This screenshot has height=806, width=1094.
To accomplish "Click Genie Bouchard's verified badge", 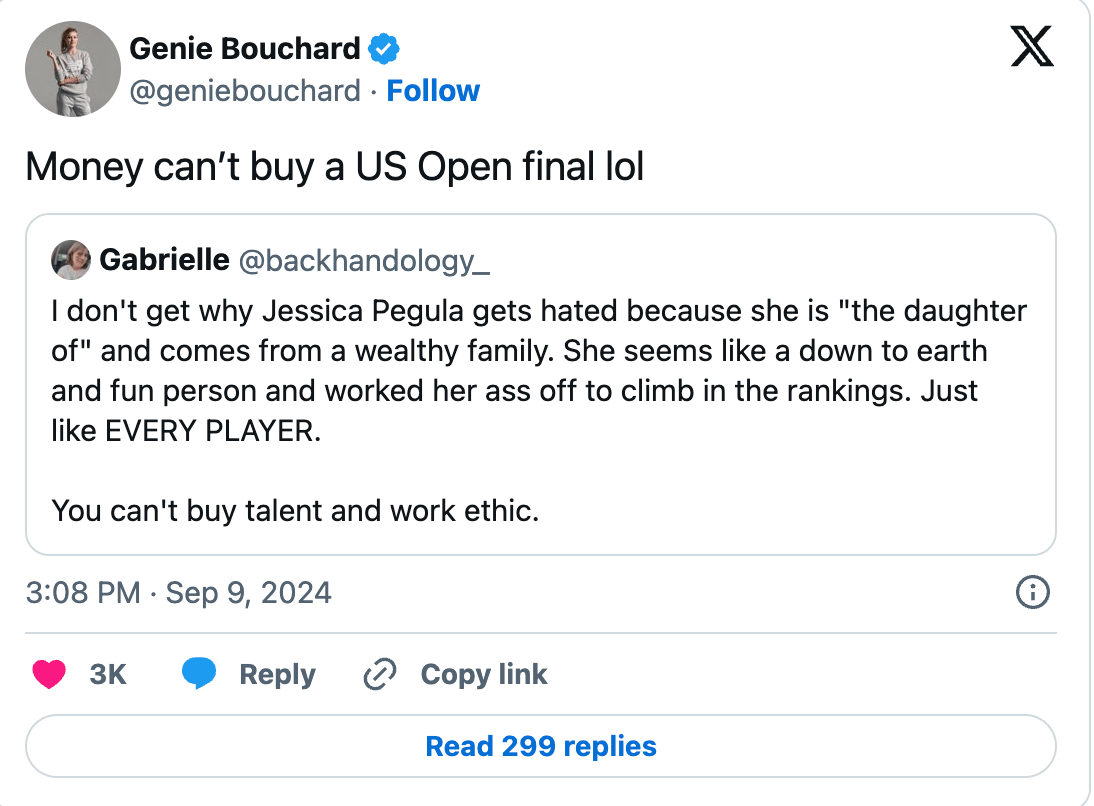I will tap(385, 47).
